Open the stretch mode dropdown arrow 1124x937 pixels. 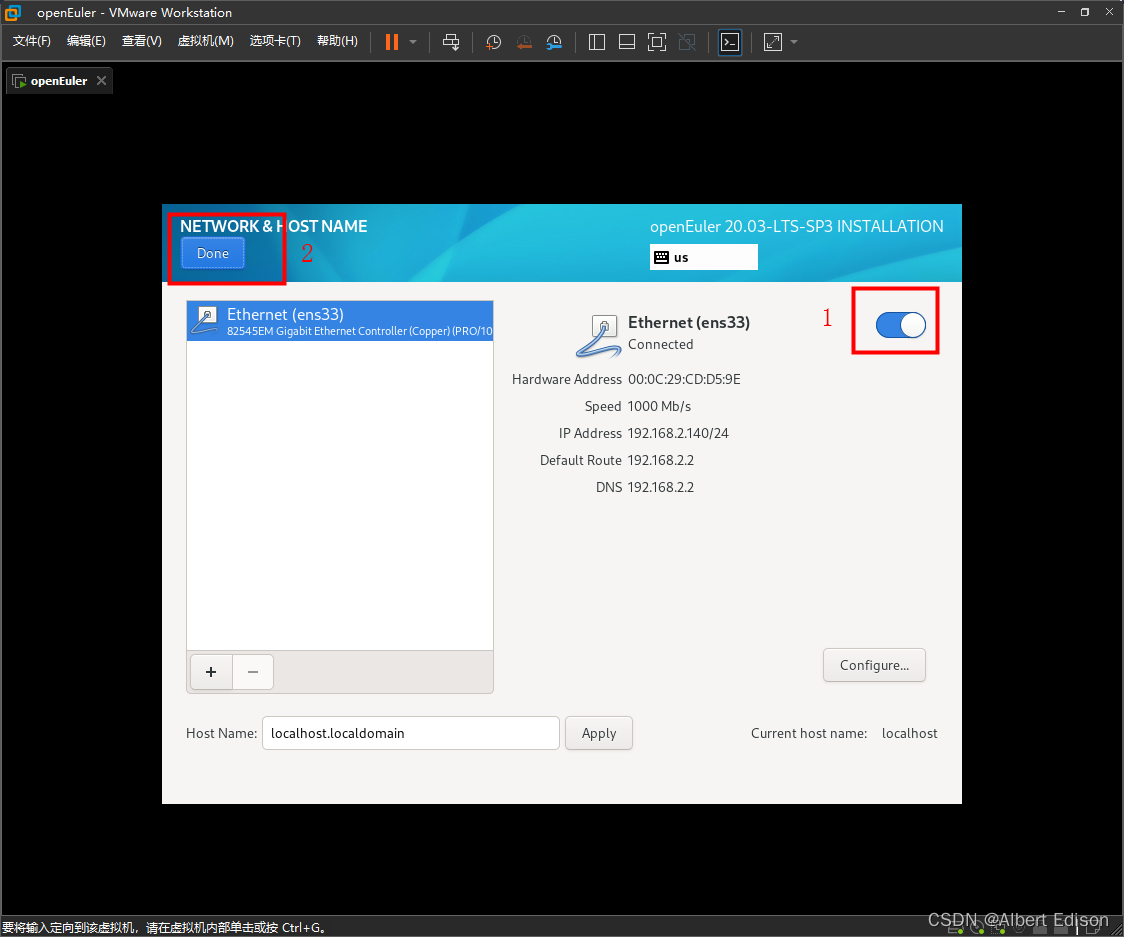pos(794,41)
